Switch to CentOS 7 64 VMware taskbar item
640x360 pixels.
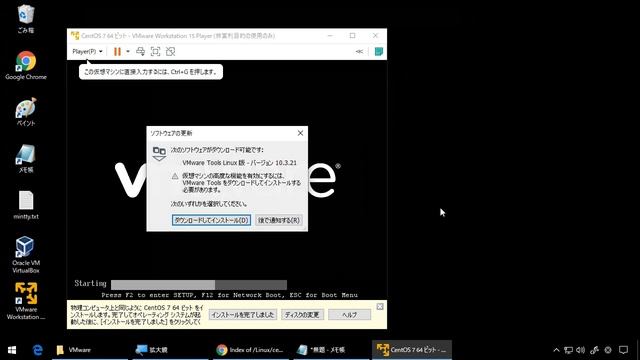(412, 350)
